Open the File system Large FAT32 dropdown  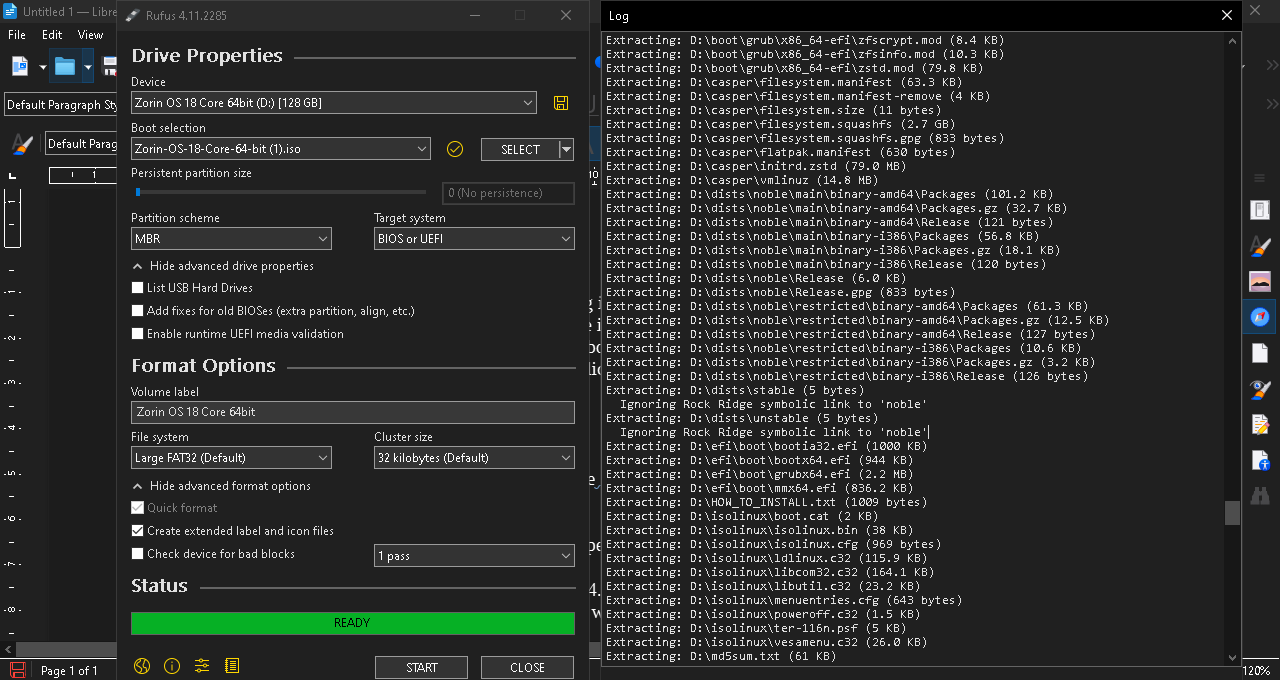[x=231, y=458]
